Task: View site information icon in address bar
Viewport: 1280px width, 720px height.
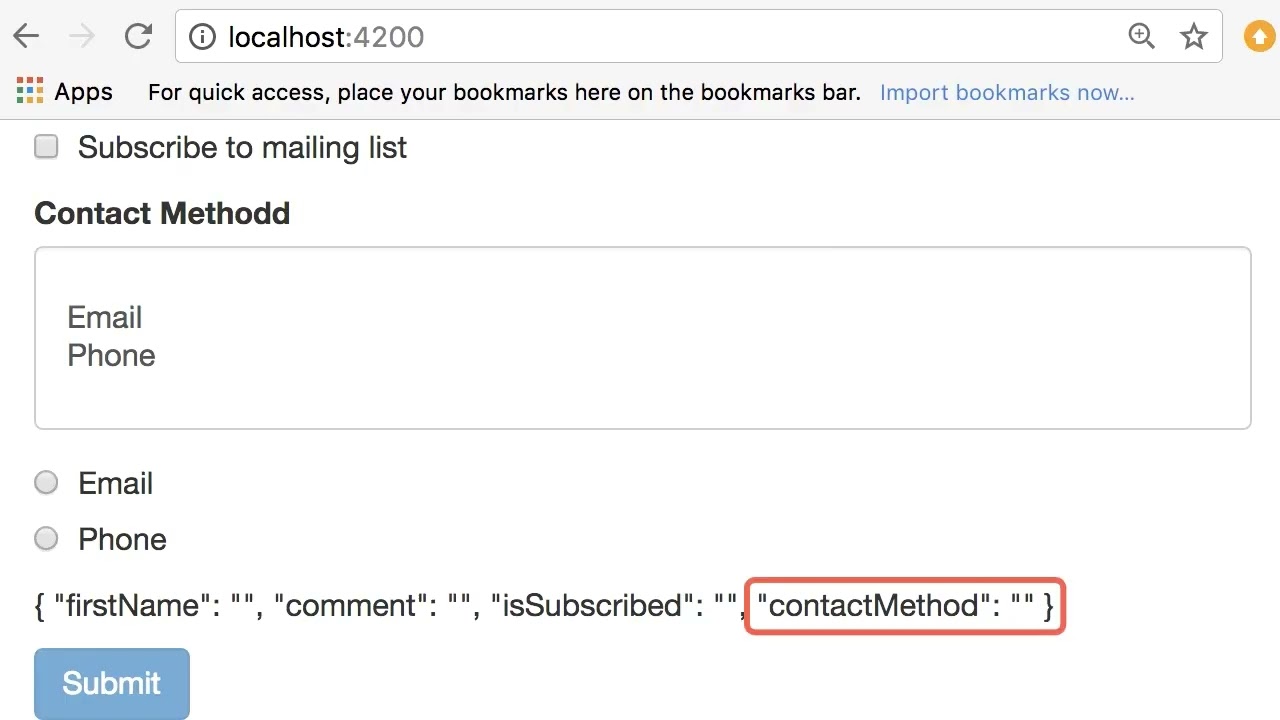Action: pyautogui.click(x=202, y=37)
